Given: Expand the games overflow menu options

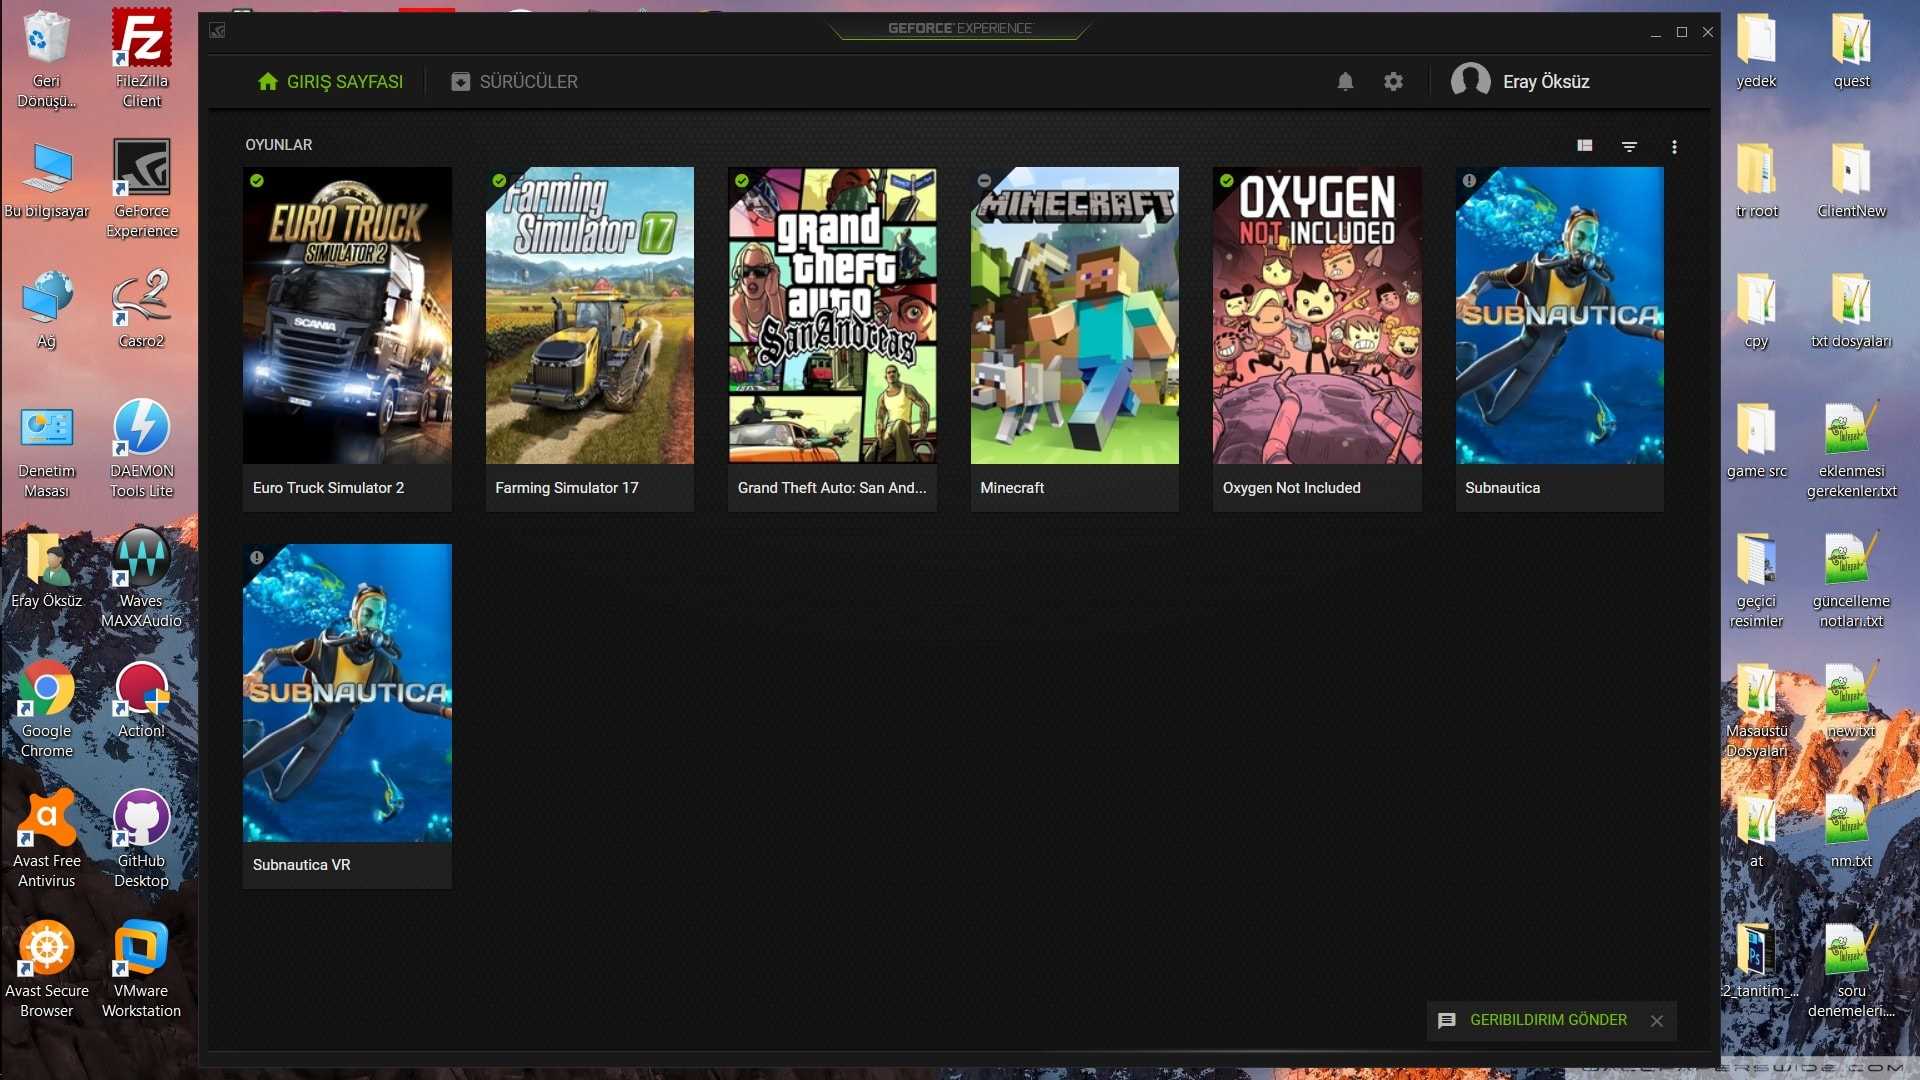Looking at the screenshot, I should 1675,146.
